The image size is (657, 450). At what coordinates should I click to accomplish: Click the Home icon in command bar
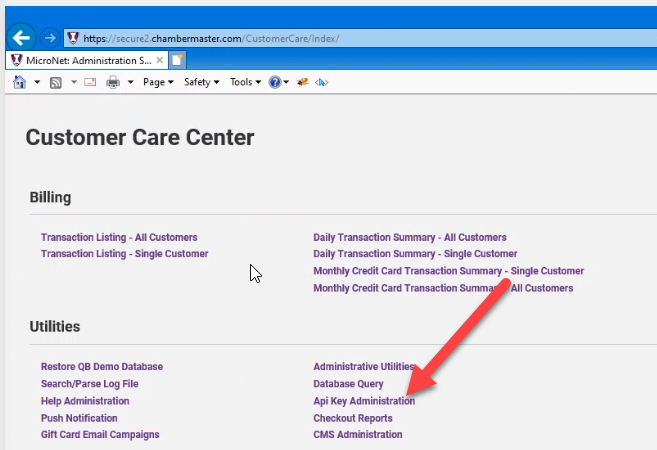click(x=19, y=82)
